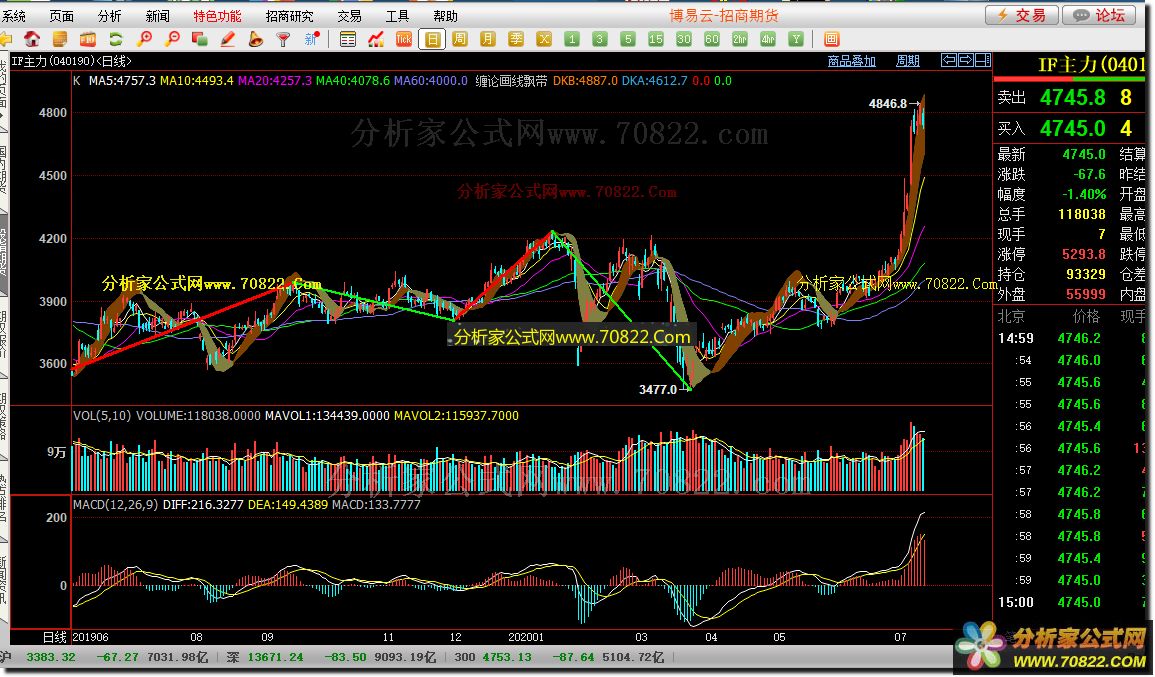Click the red funnel filter icon
This screenshot has height=677, width=1155.
click(284, 39)
